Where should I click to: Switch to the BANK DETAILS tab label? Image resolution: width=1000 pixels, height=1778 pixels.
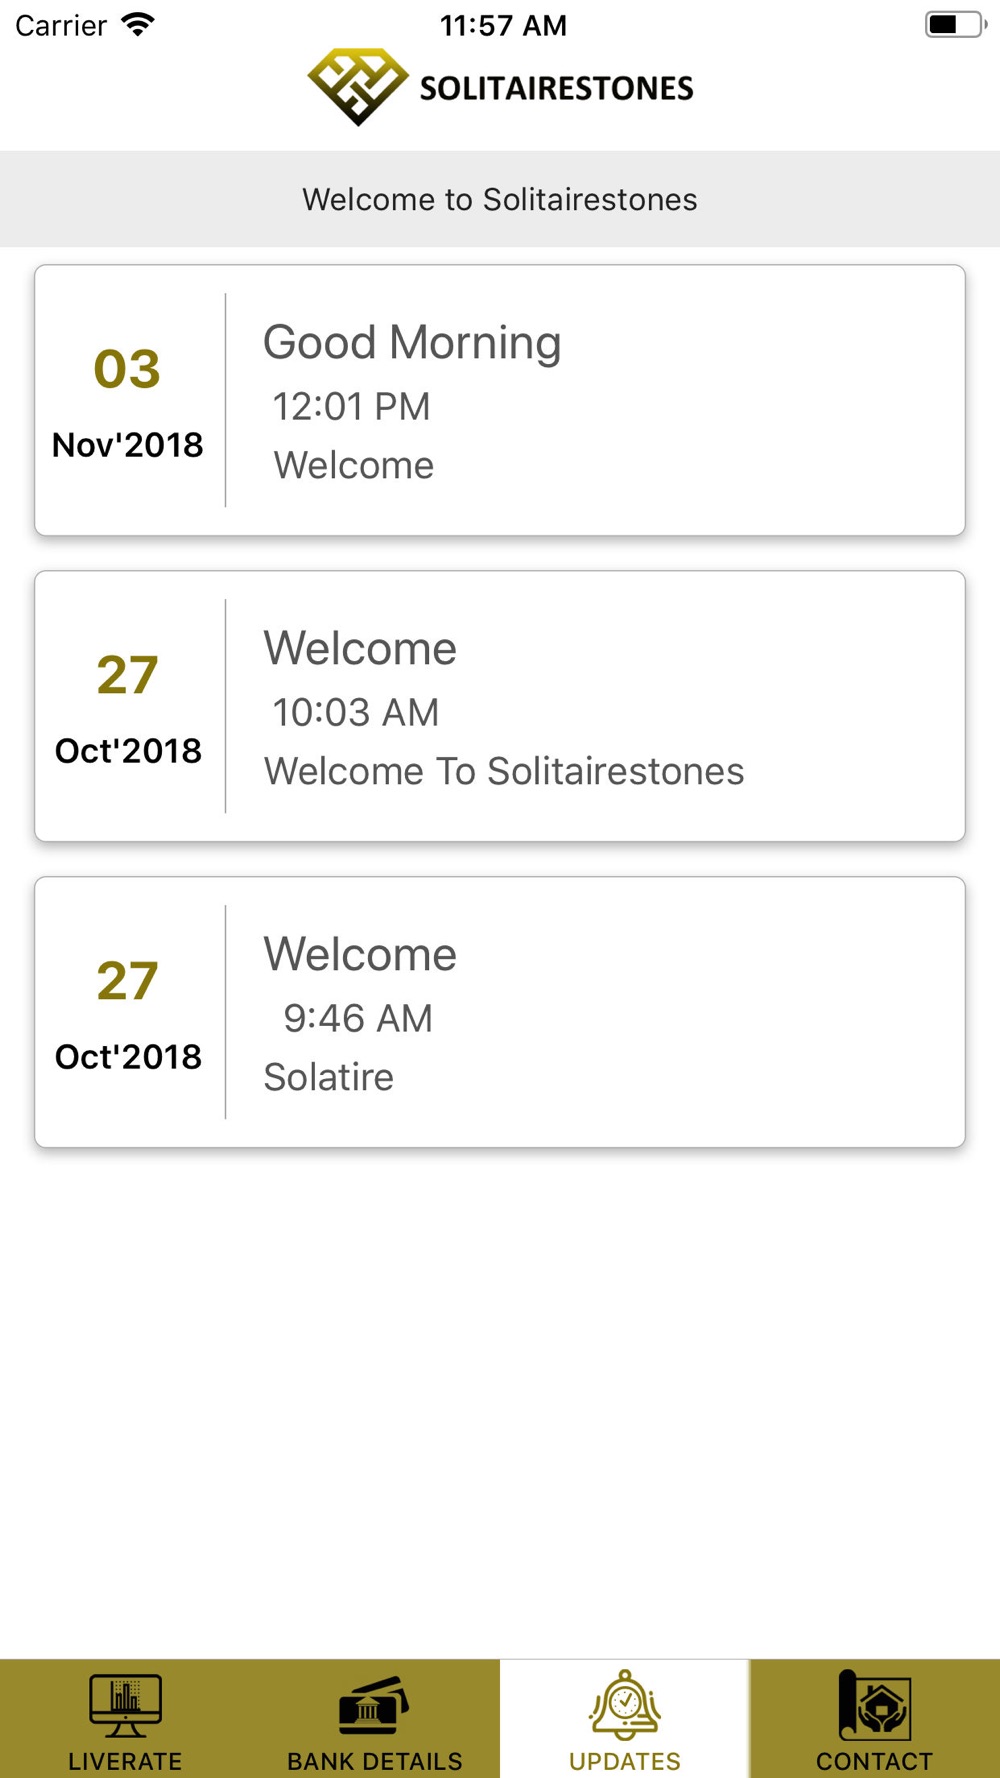coord(375,1761)
